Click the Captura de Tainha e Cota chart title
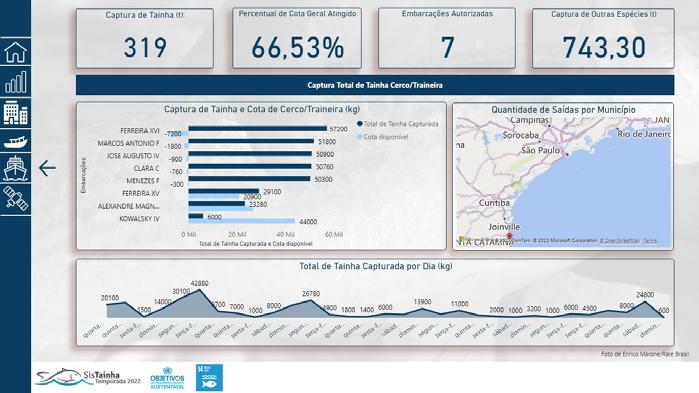 coord(262,109)
